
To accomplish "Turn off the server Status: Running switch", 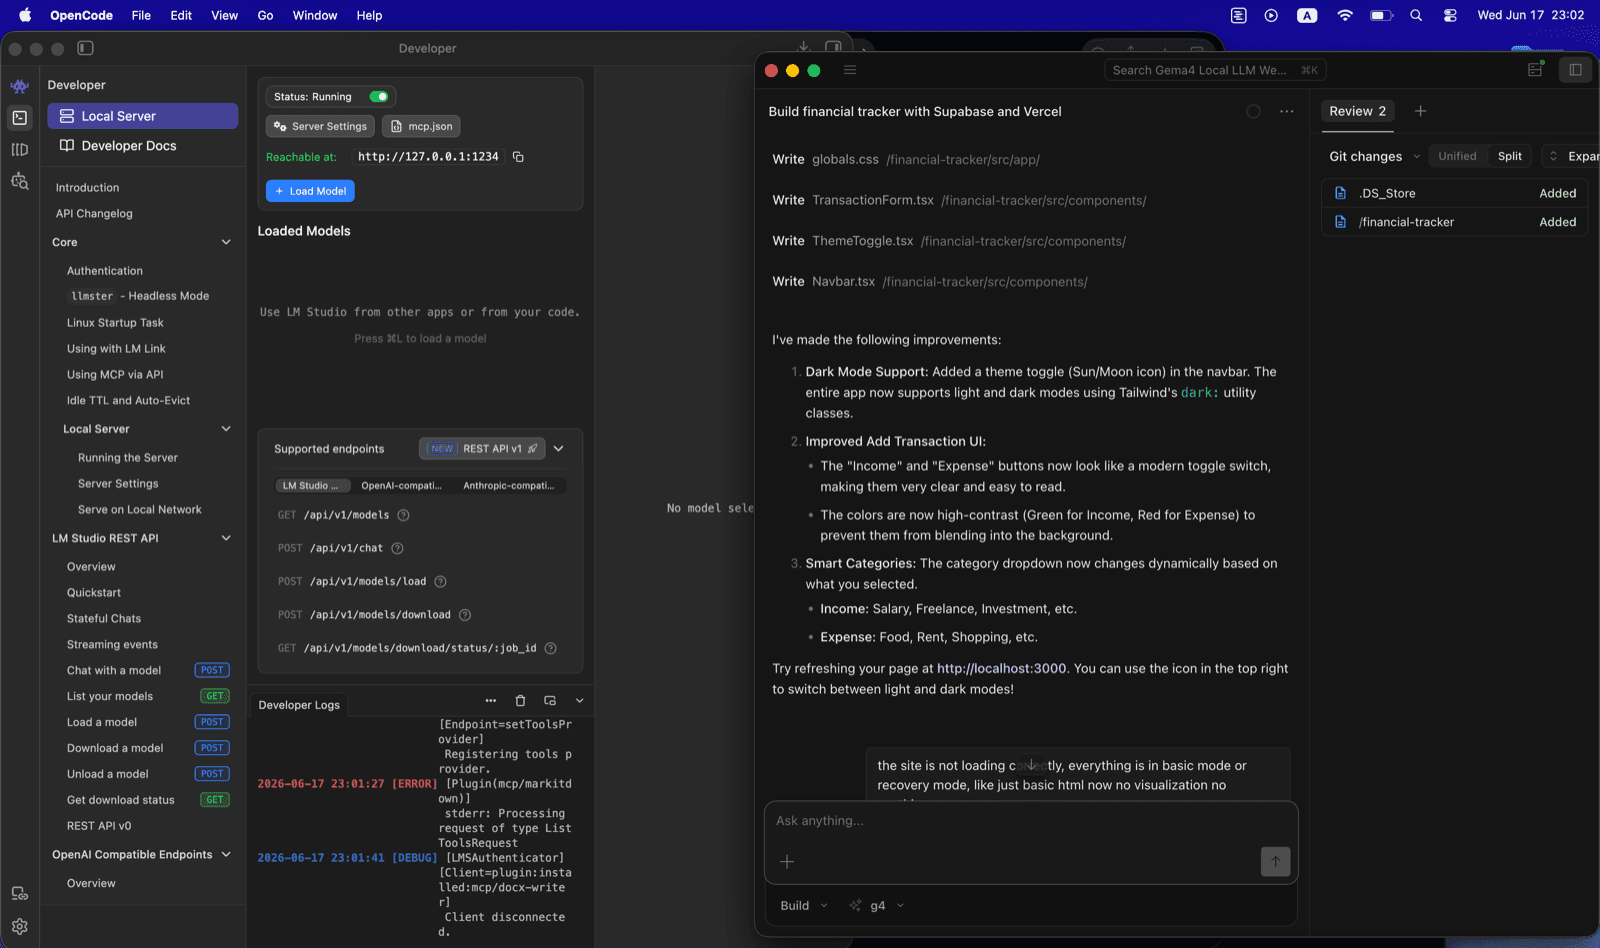I will coord(378,97).
